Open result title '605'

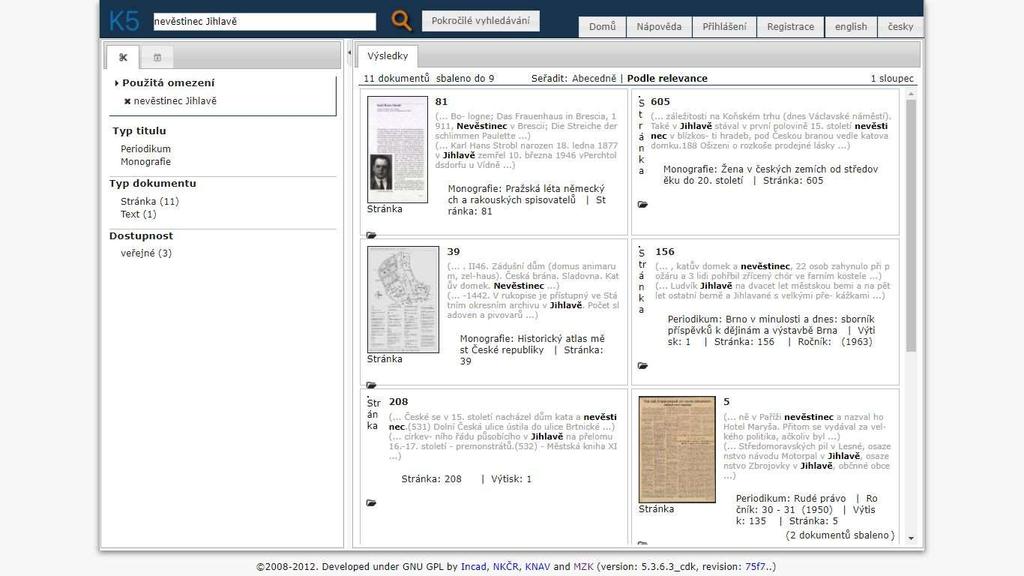[x=660, y=102]
